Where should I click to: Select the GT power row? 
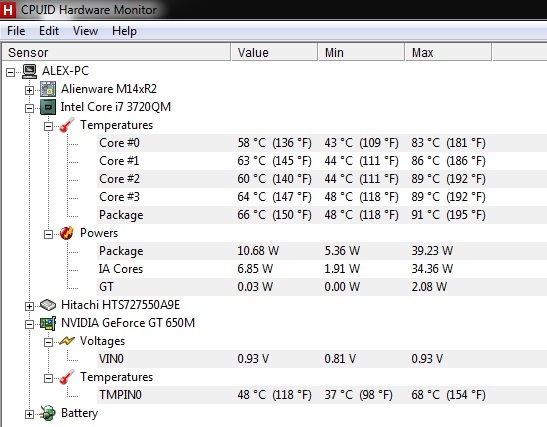point(322,287)
